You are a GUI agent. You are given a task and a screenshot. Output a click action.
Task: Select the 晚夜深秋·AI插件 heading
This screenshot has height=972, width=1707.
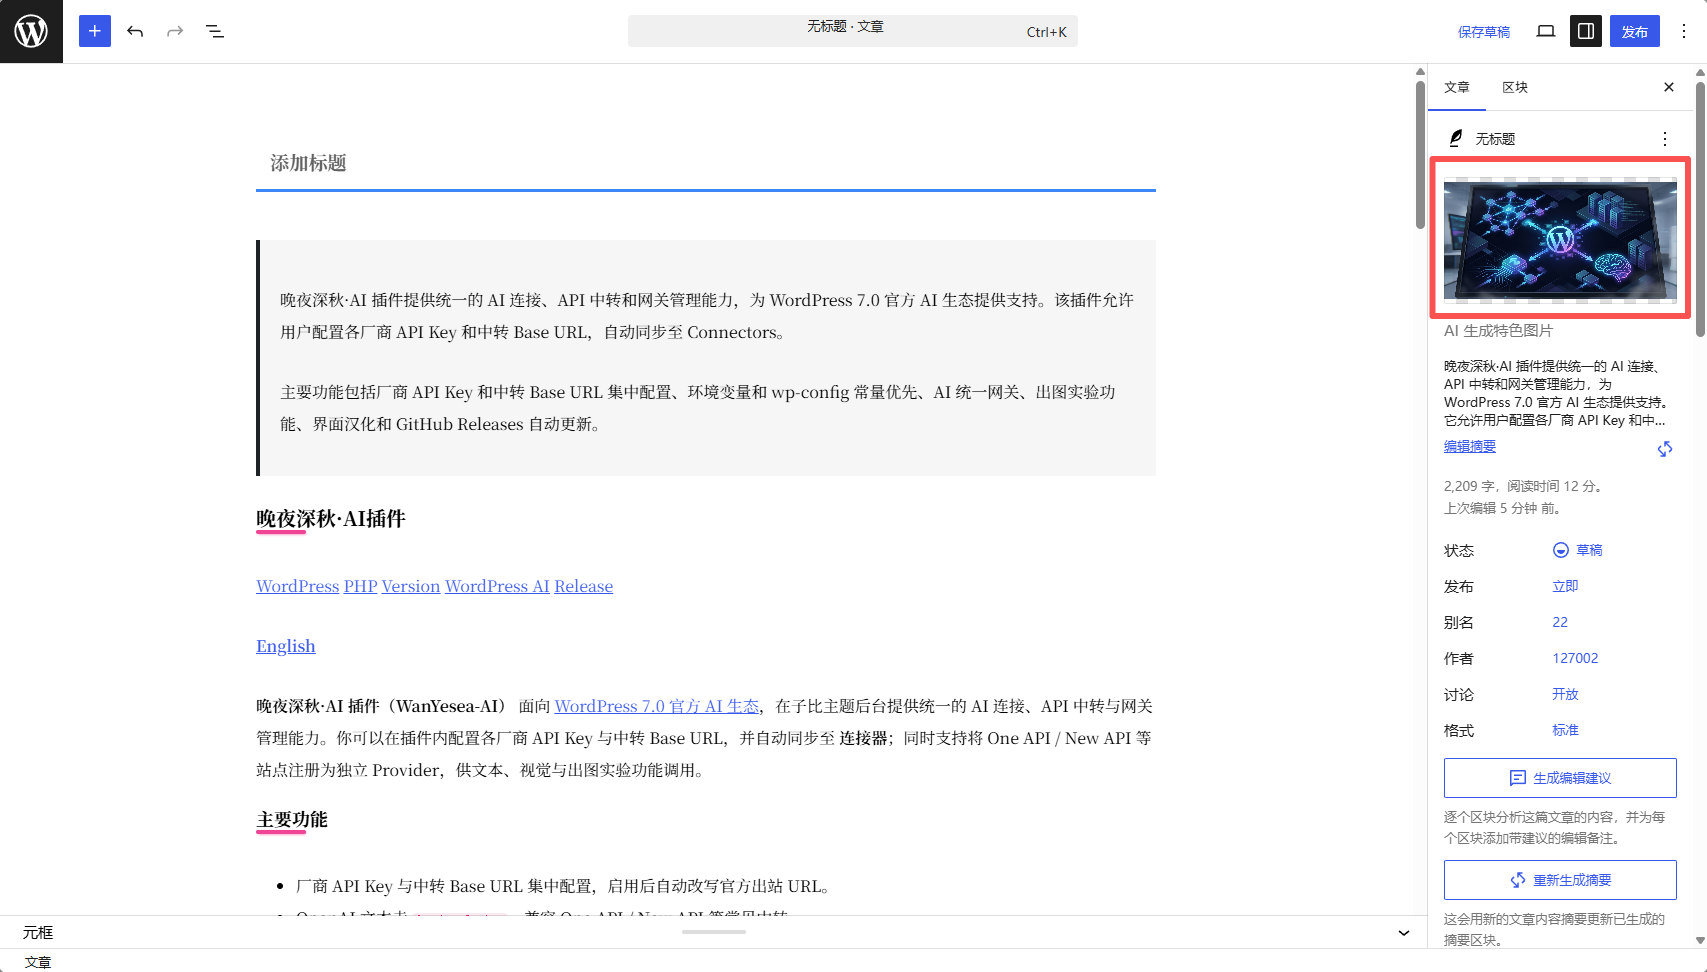pyautogui.click(x=331, y=518)
